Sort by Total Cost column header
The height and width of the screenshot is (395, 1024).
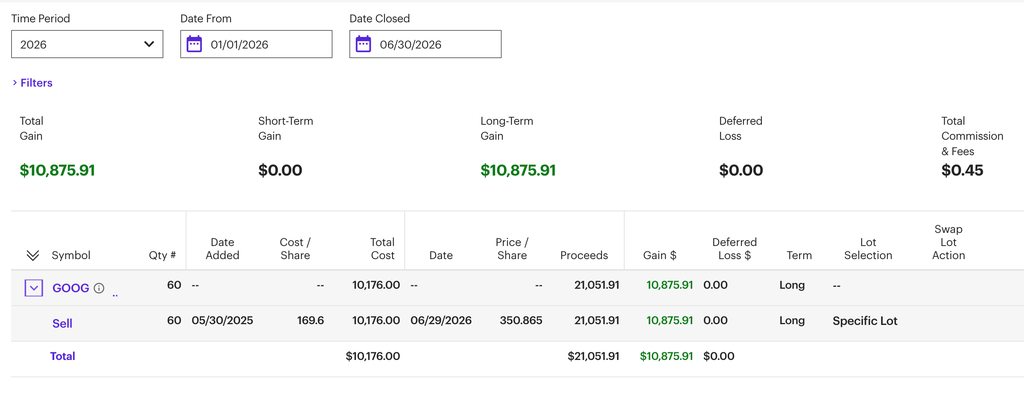pyautogui.click(x=383, y=249)
